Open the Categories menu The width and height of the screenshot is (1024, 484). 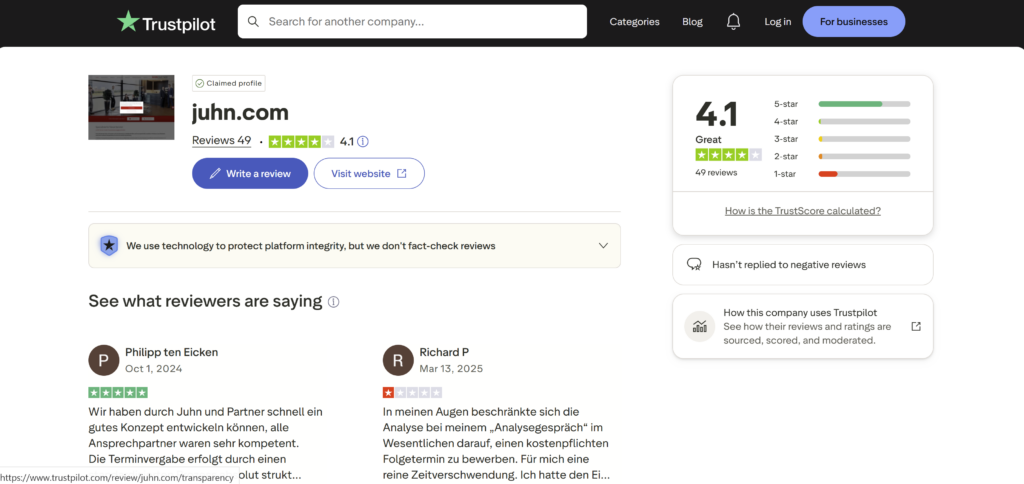(634, 22)
